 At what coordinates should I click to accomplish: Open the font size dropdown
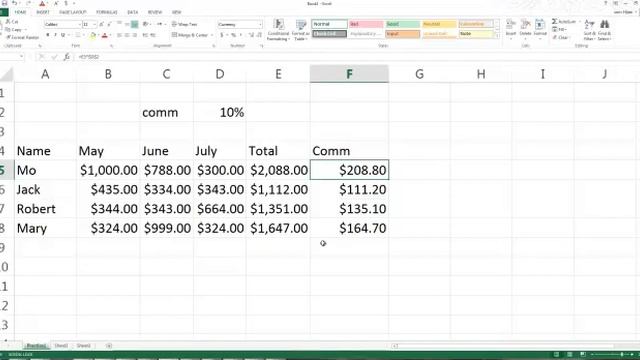coord(95,24)
